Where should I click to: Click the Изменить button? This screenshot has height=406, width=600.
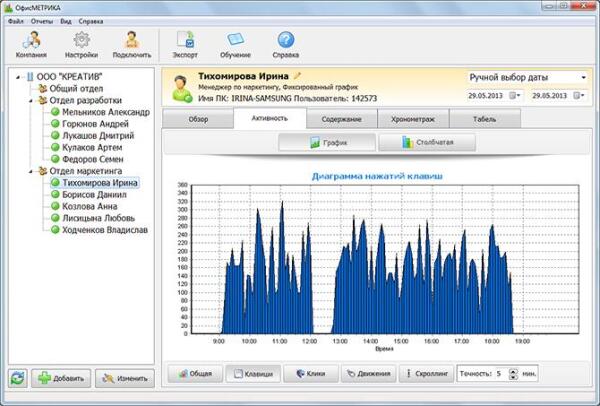pyautogui.click(x=126, y=378)
